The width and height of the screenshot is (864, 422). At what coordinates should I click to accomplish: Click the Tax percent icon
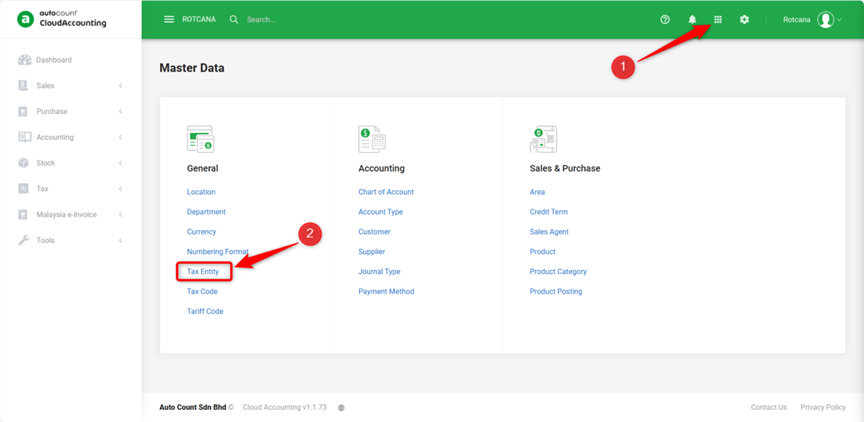point(23,188)
